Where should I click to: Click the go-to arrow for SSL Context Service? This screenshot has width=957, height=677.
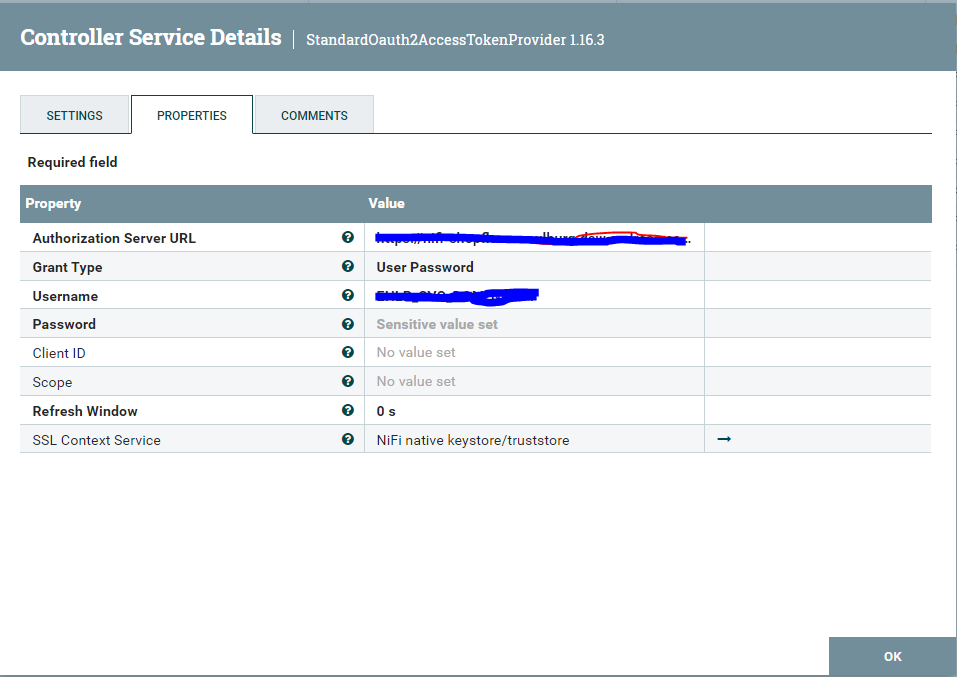723,439
